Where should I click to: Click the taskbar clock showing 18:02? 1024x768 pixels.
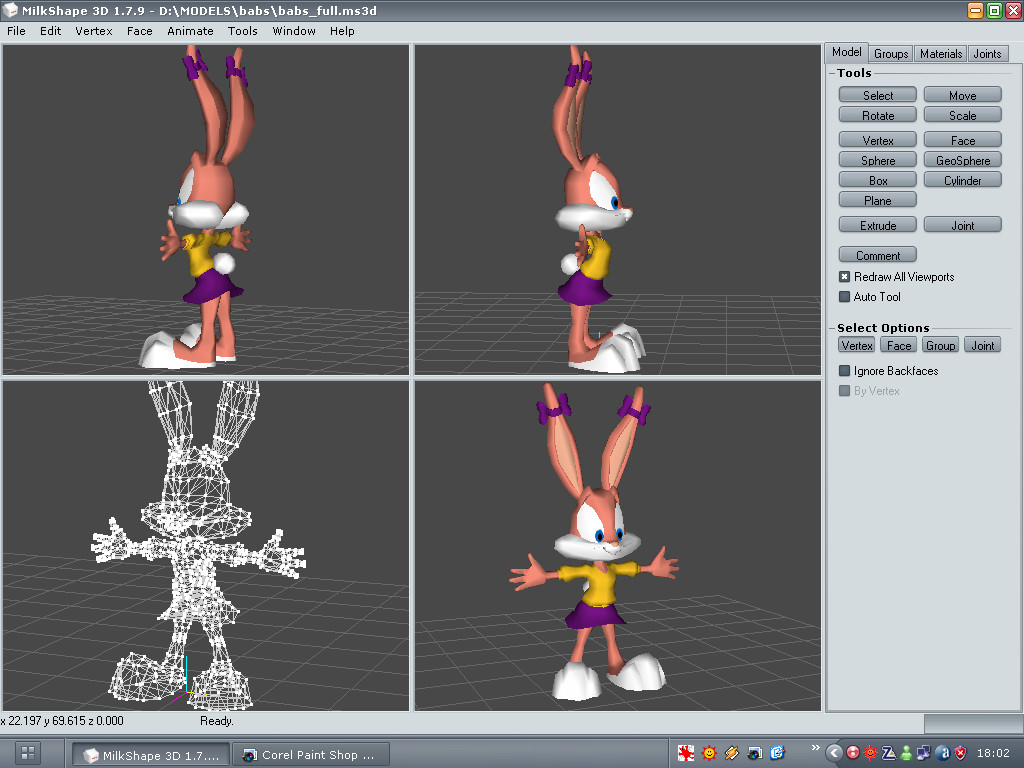[x=993, y=753]
